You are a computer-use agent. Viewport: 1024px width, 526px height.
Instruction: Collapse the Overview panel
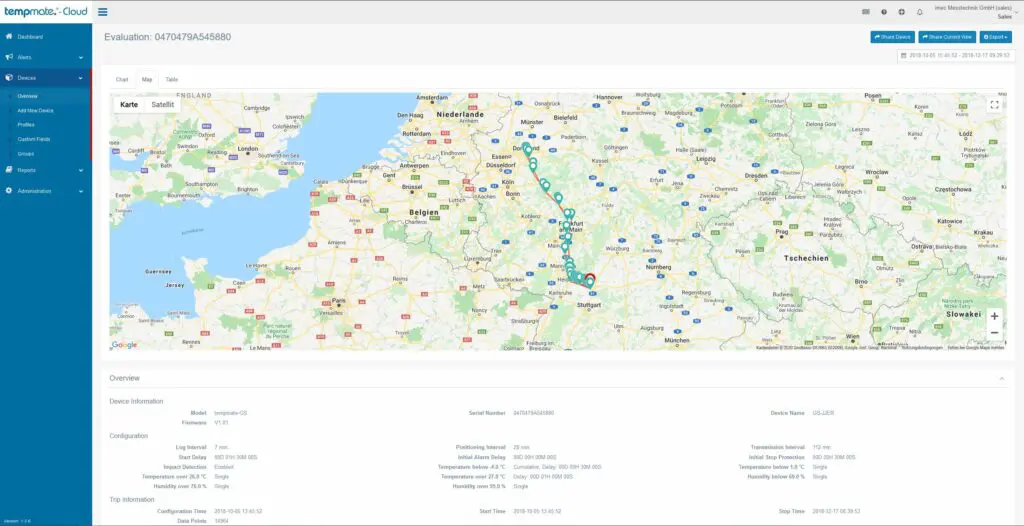pyautogui.click(x=1001, y=378)
